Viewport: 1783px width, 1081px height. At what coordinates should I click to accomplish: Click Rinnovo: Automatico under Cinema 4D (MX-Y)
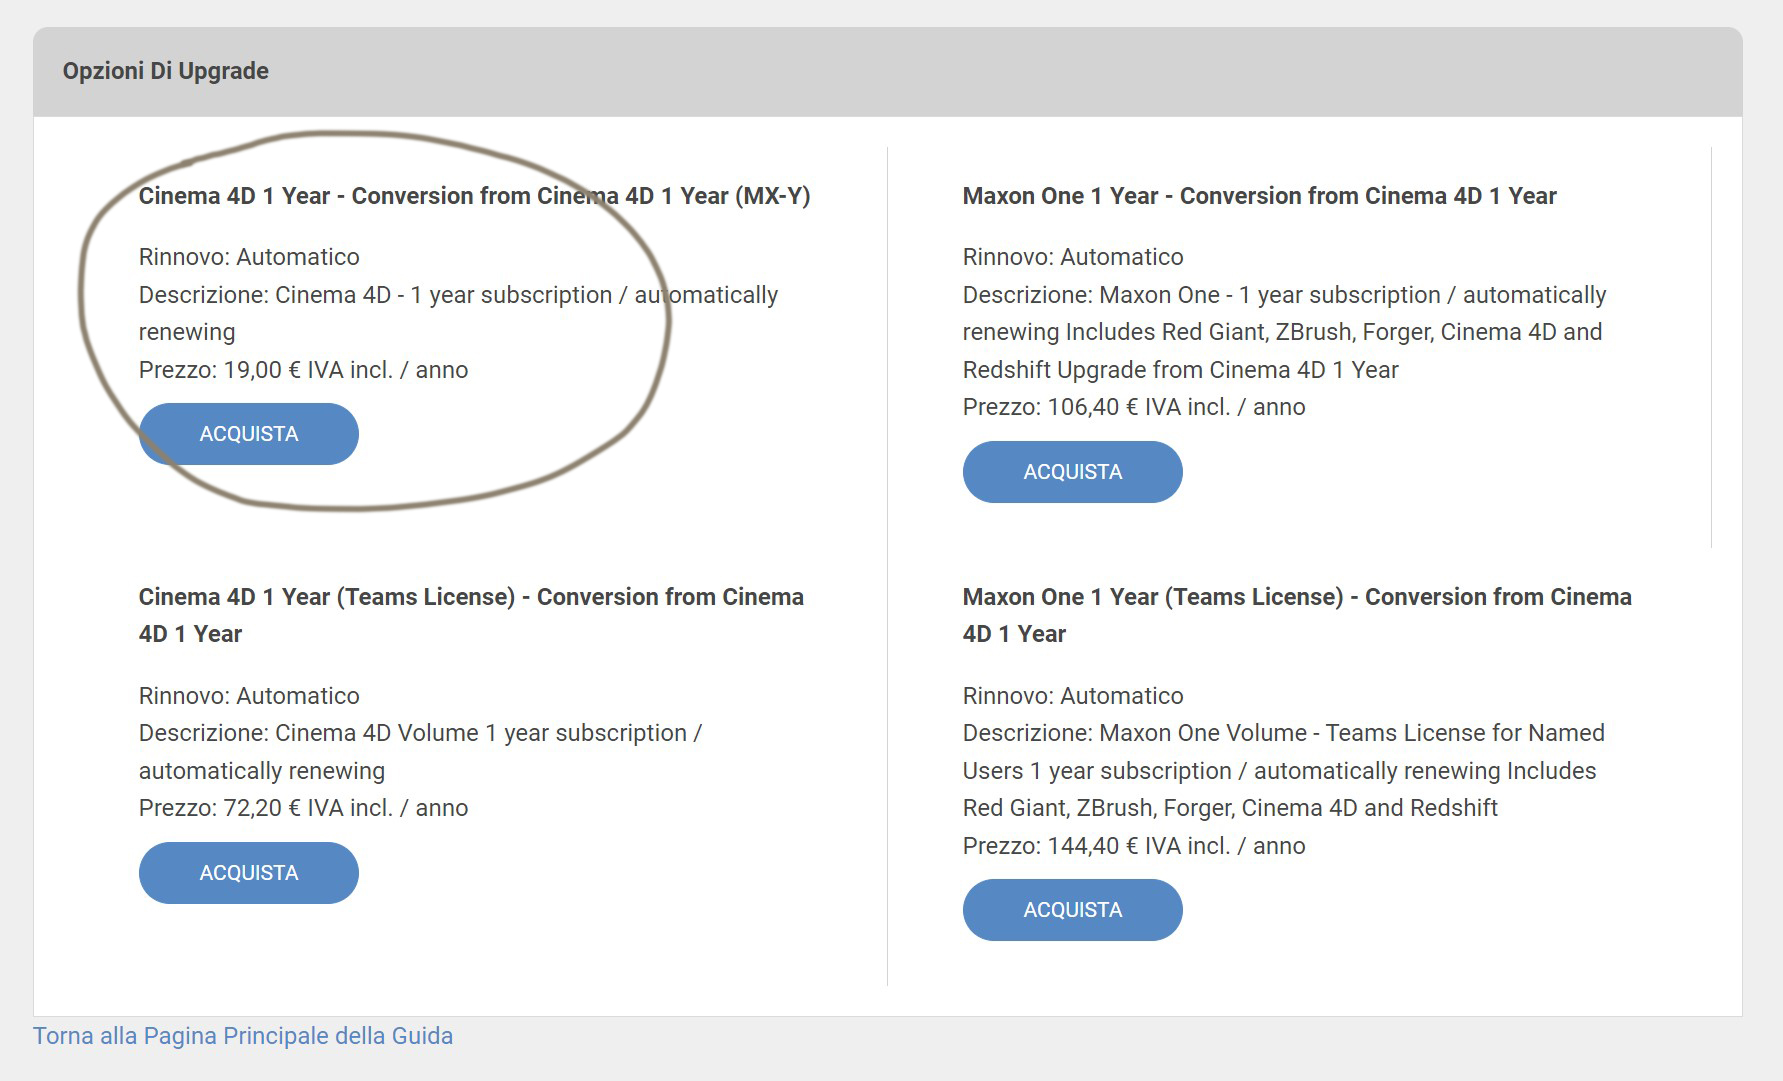(249, 257)
